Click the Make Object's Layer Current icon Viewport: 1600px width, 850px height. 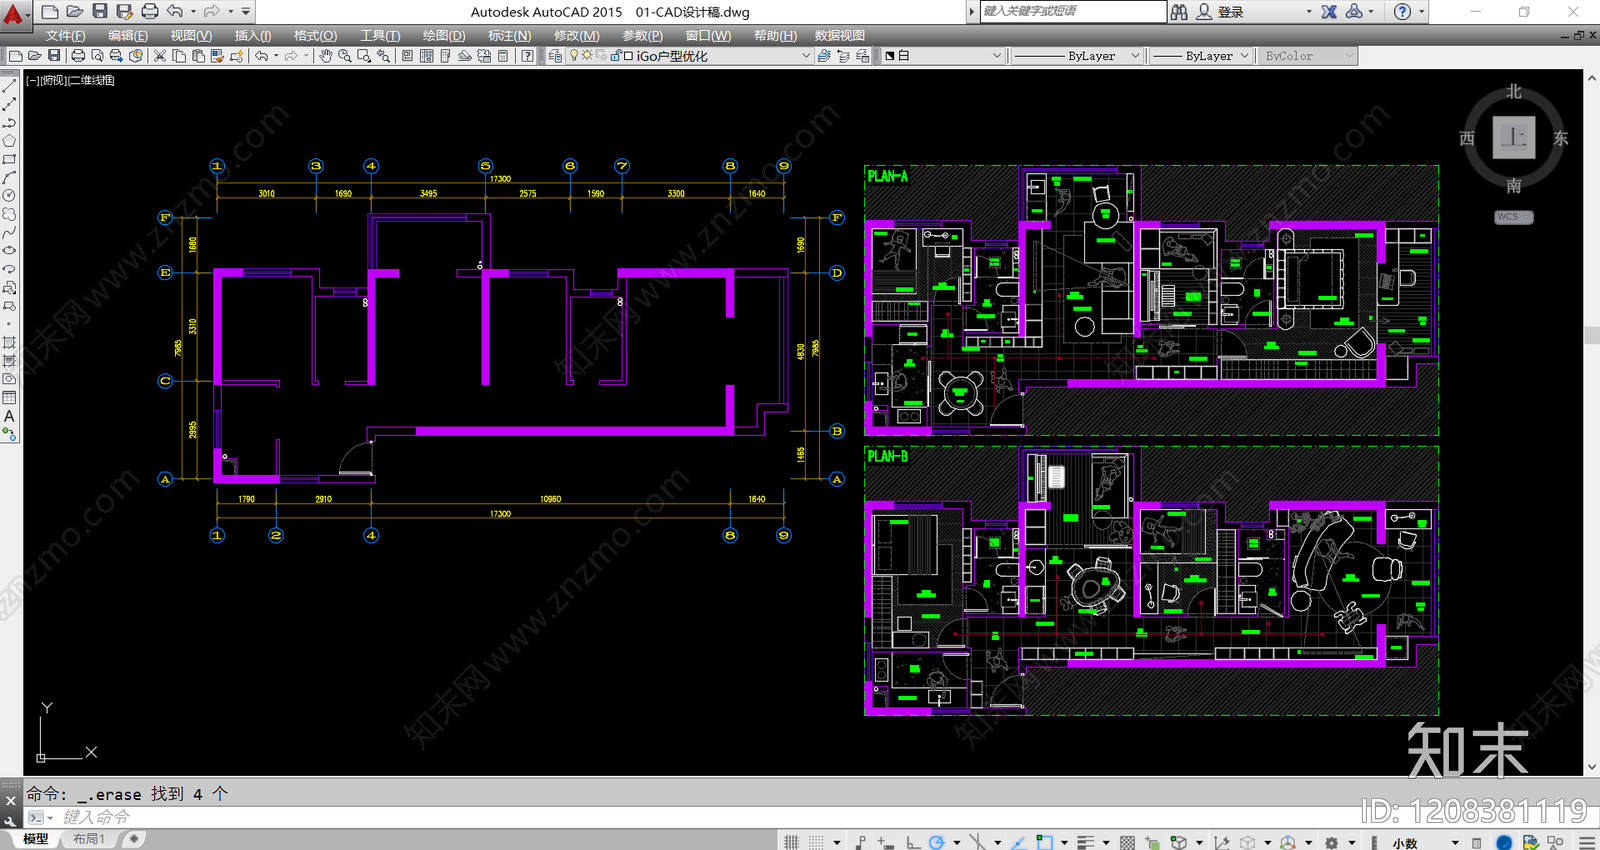pos(824,56)
